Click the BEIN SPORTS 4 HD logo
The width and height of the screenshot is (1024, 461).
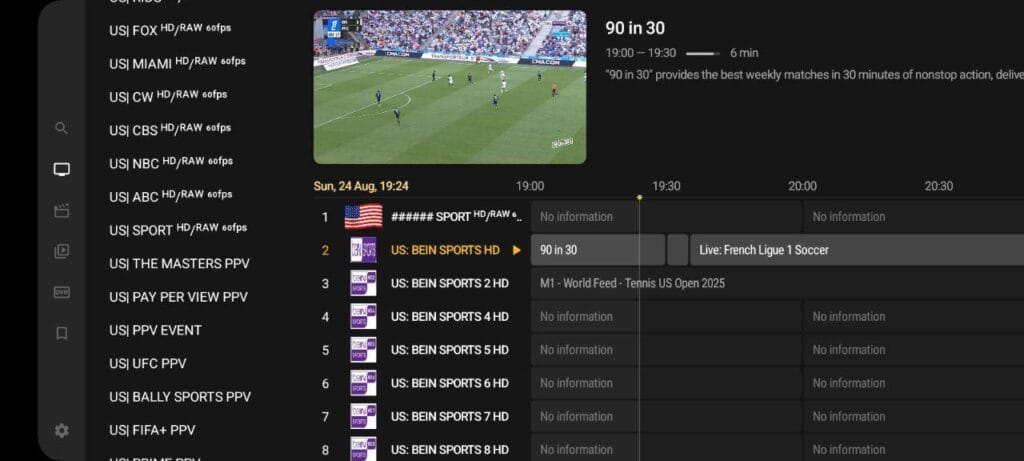point(363,317)
